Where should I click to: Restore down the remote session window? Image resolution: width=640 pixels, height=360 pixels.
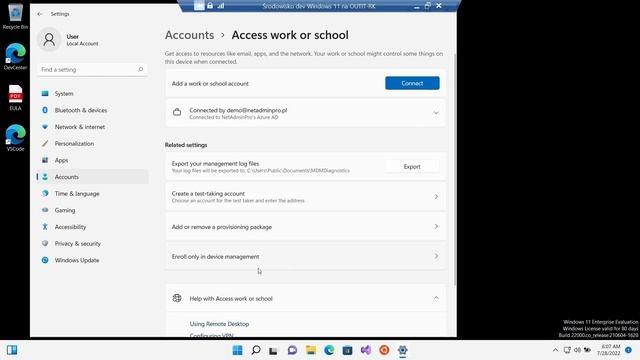click(427, 6)
